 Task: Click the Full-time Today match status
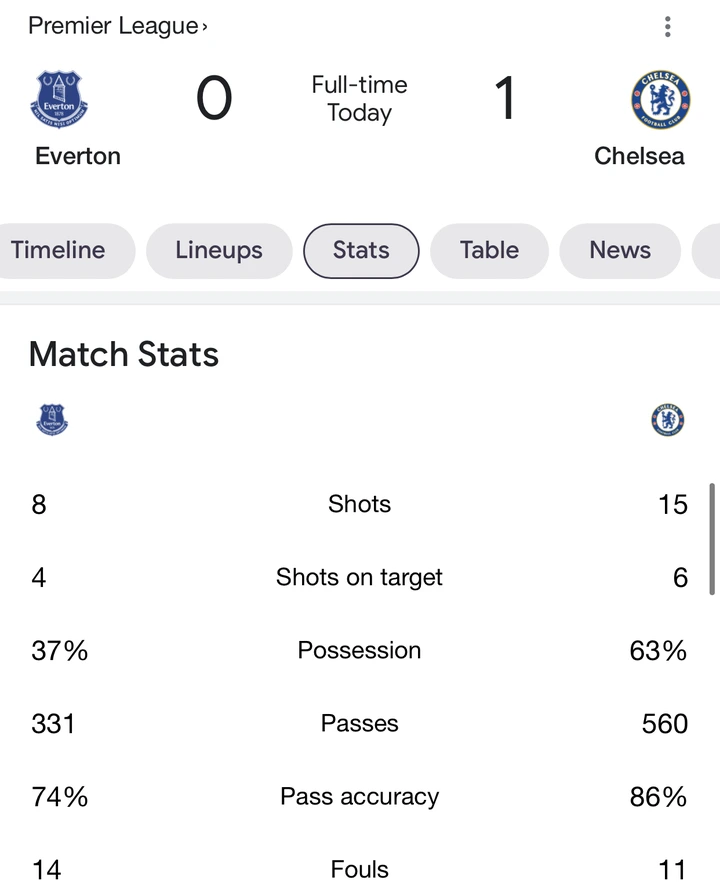pyautogui.click(x=359, y=99)
